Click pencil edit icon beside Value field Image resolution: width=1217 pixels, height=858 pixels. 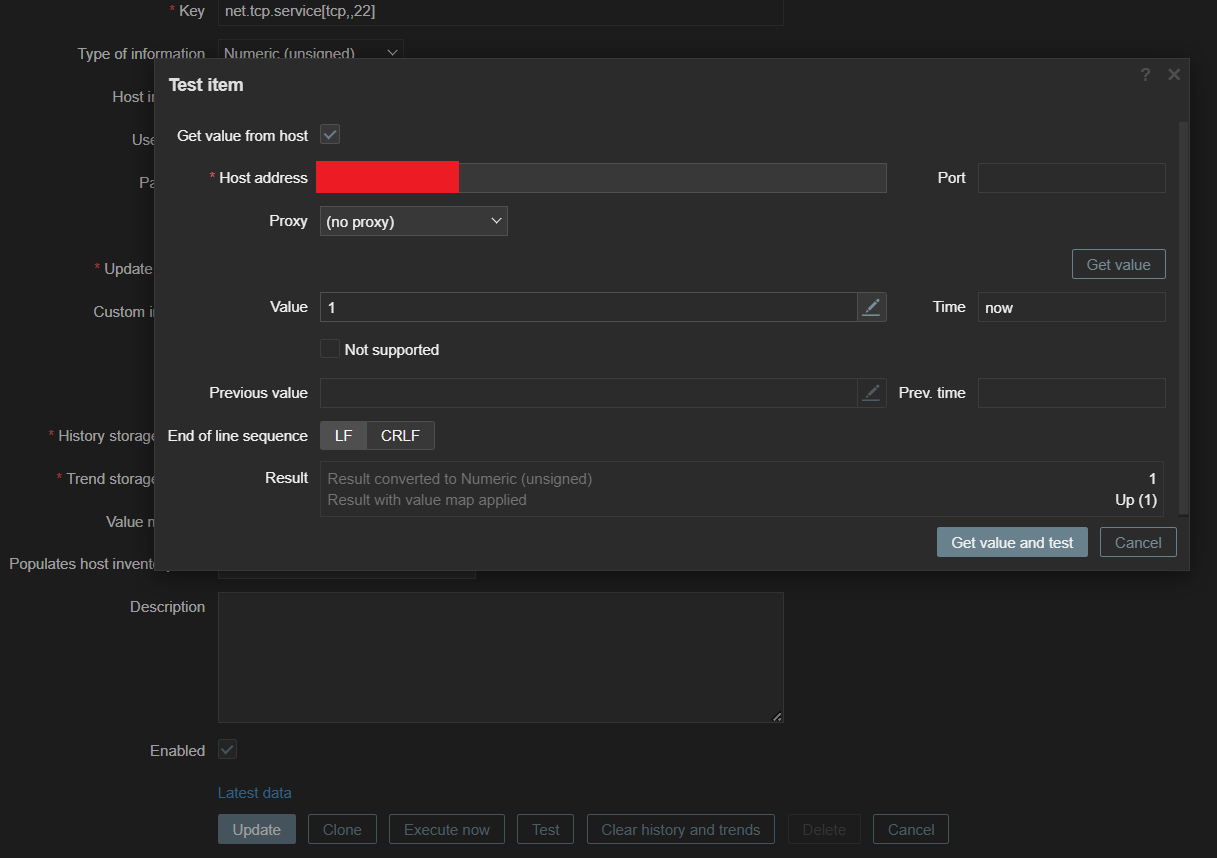pyautogui.click(x=872, y=307)
